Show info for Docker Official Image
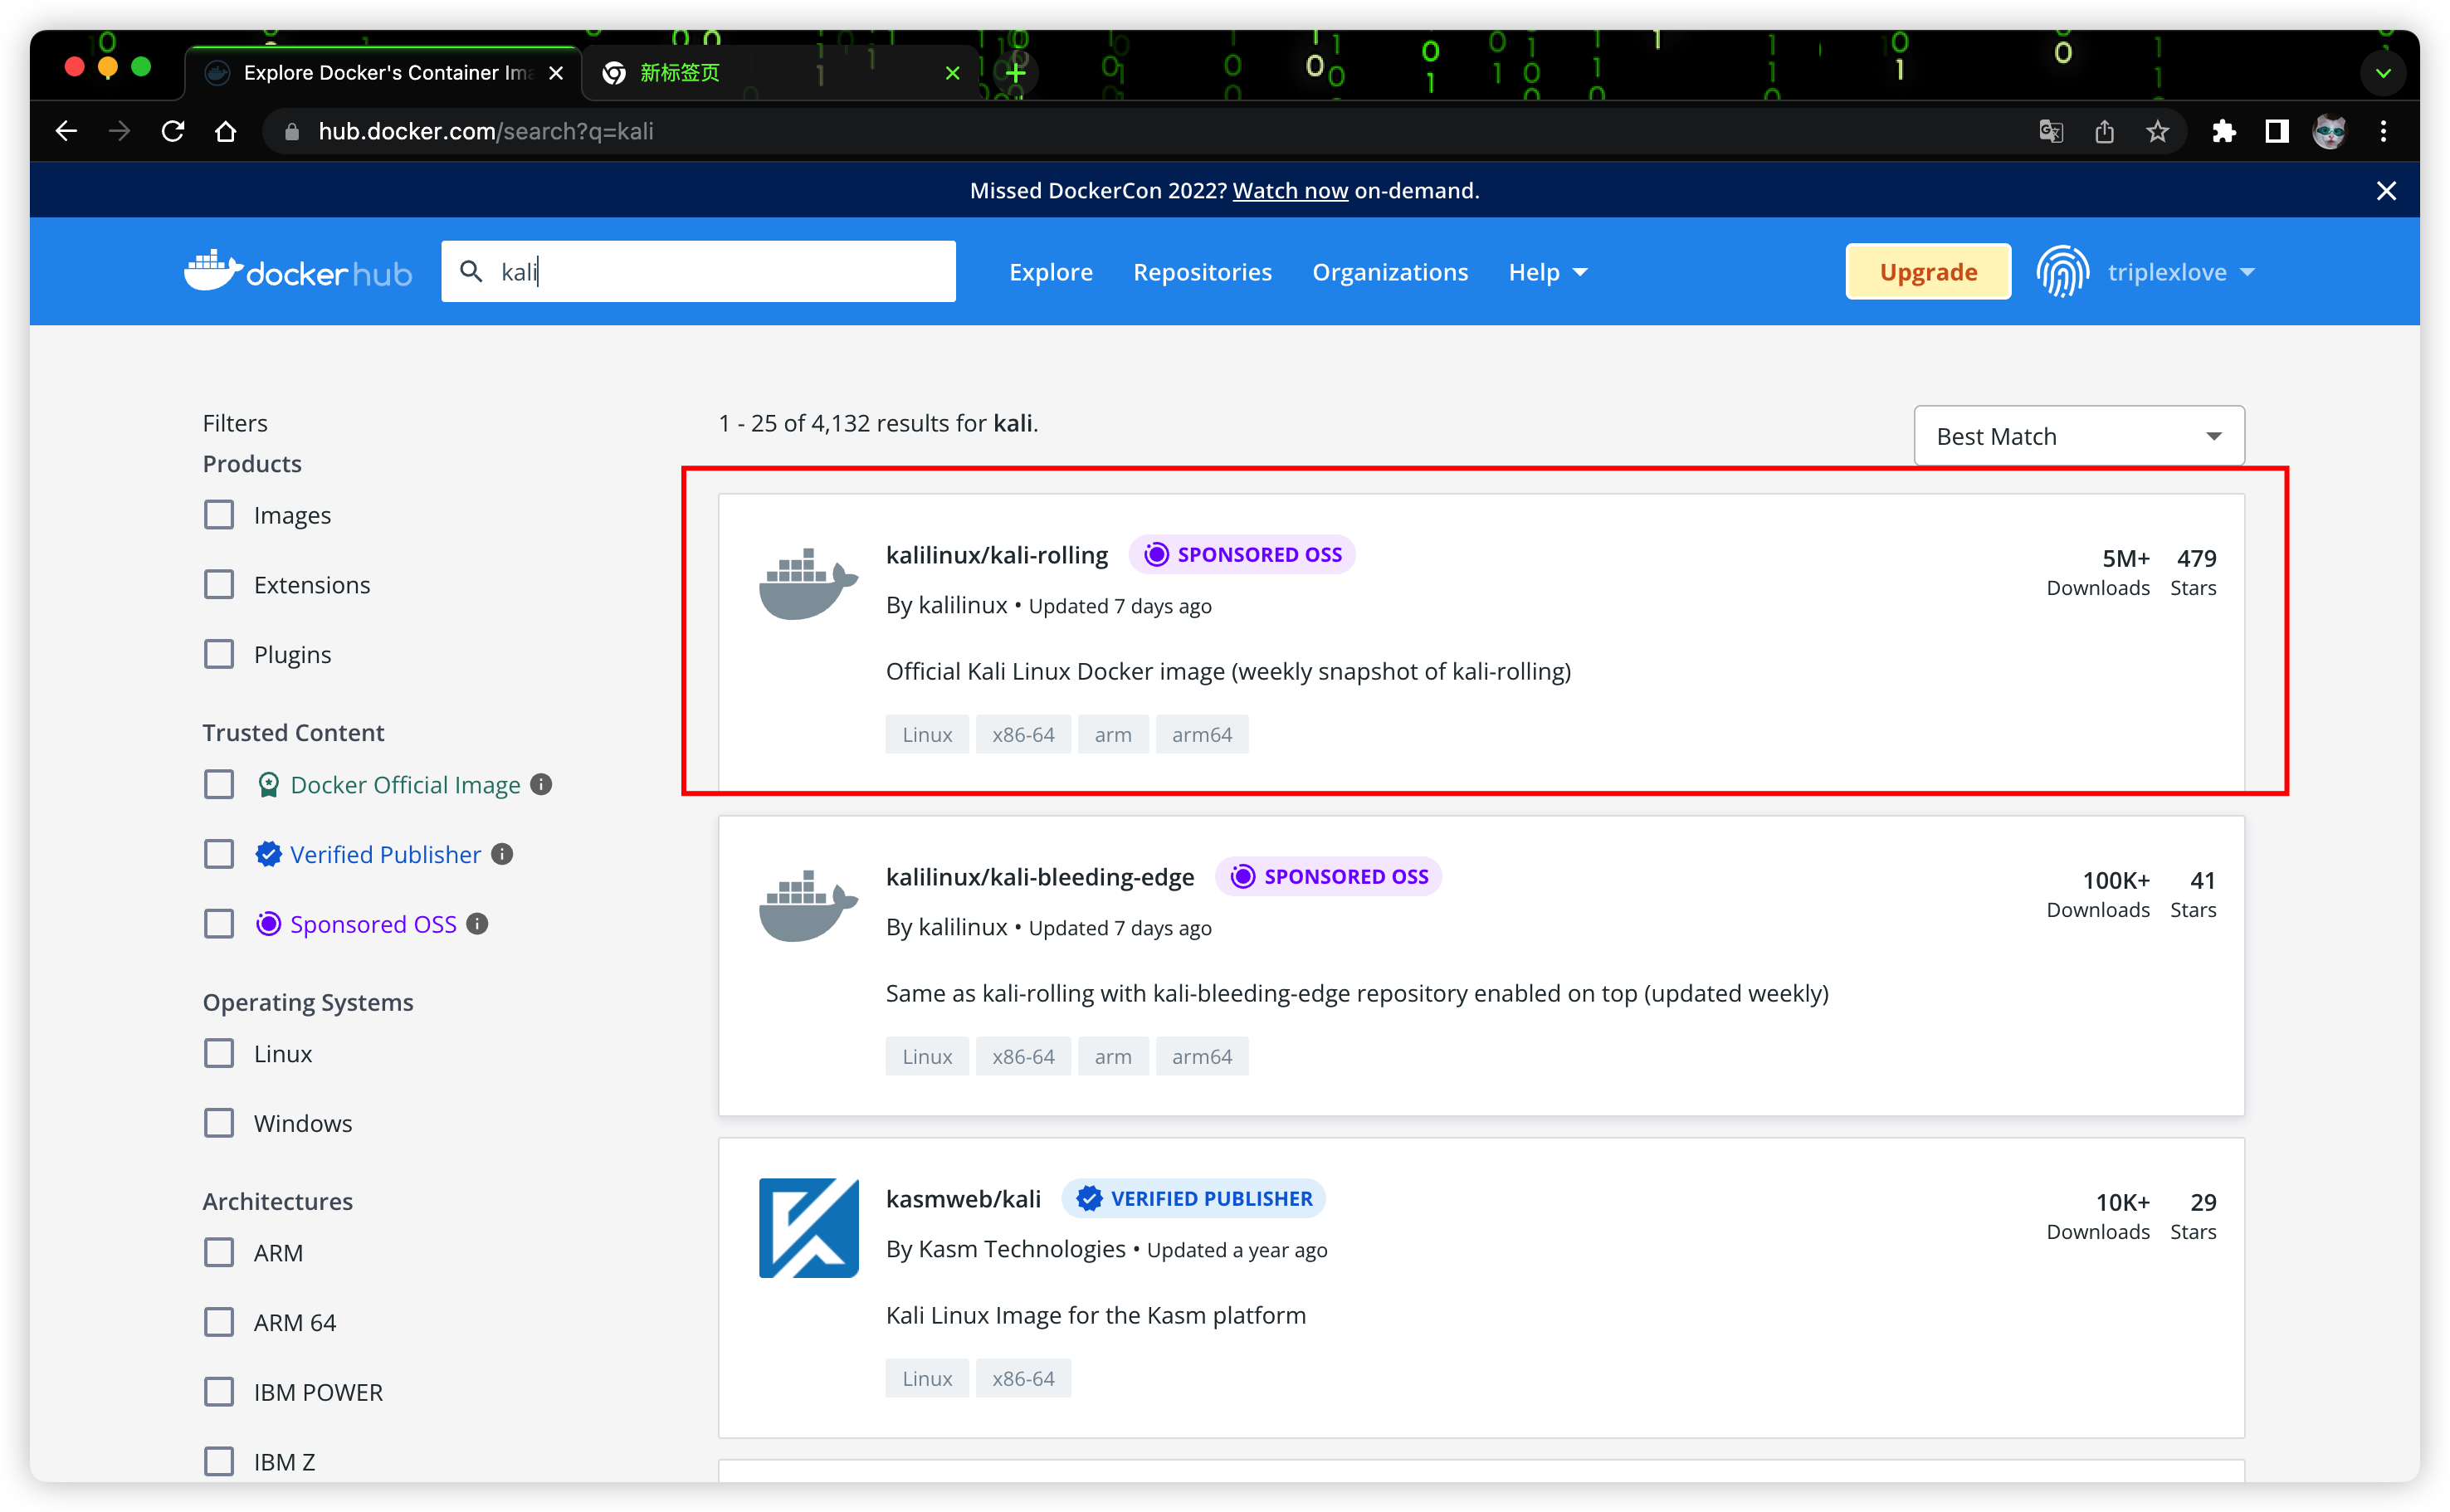The width and height of the screenshot is (2450, 1512). tap(541, 784)
